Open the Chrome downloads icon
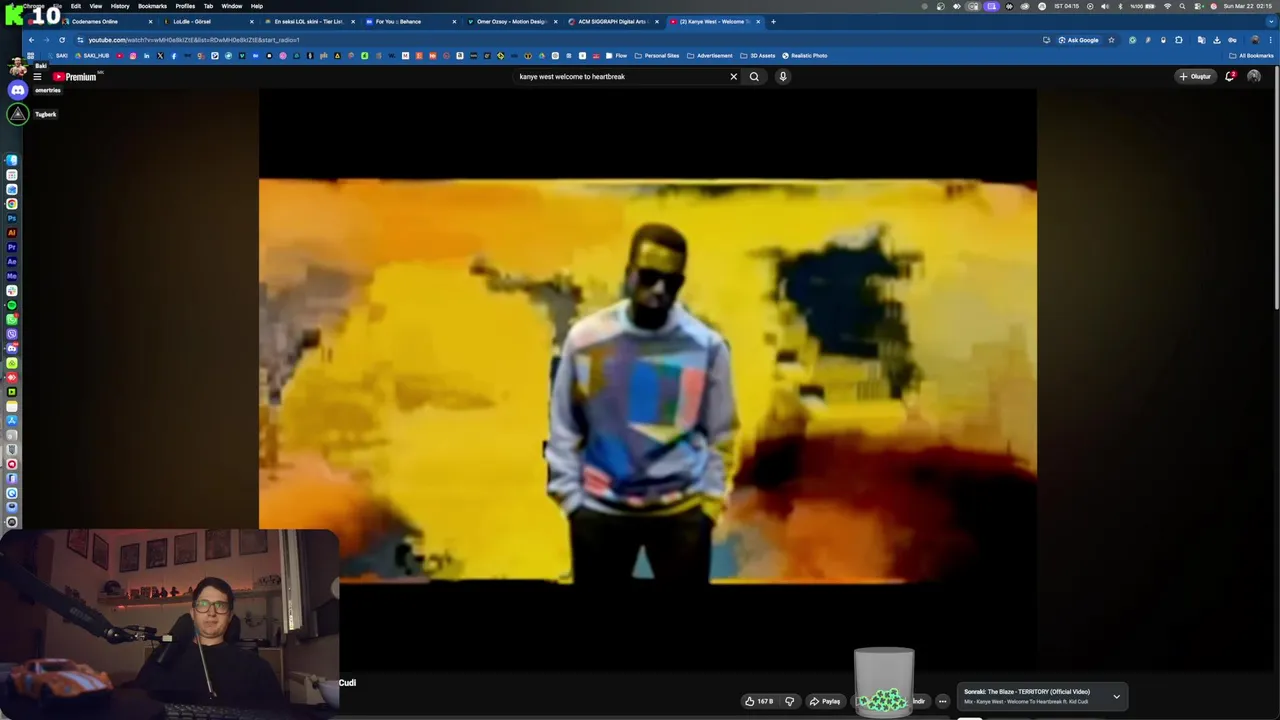This screenshot has height=720, width=1280. [x=1217, y=40]
